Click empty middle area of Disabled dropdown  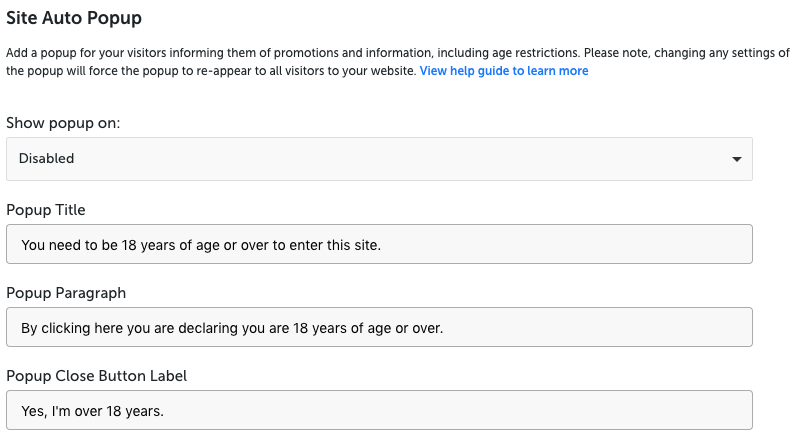click(x=402, y=159)
